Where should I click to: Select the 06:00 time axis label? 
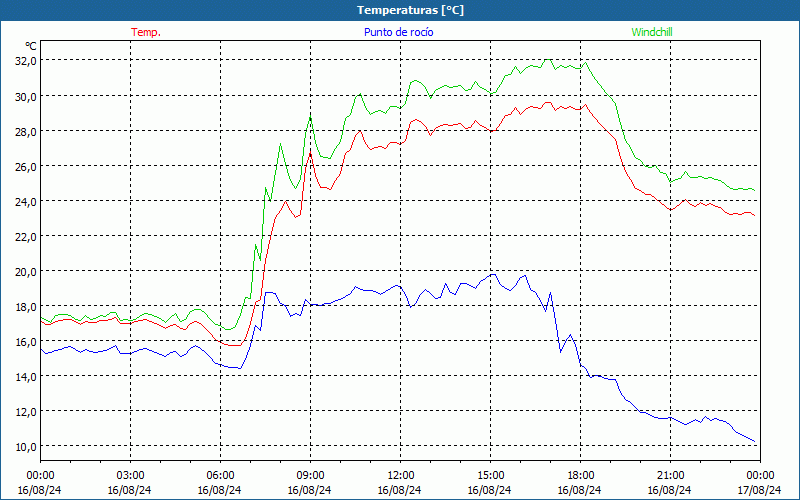[220, 475]
